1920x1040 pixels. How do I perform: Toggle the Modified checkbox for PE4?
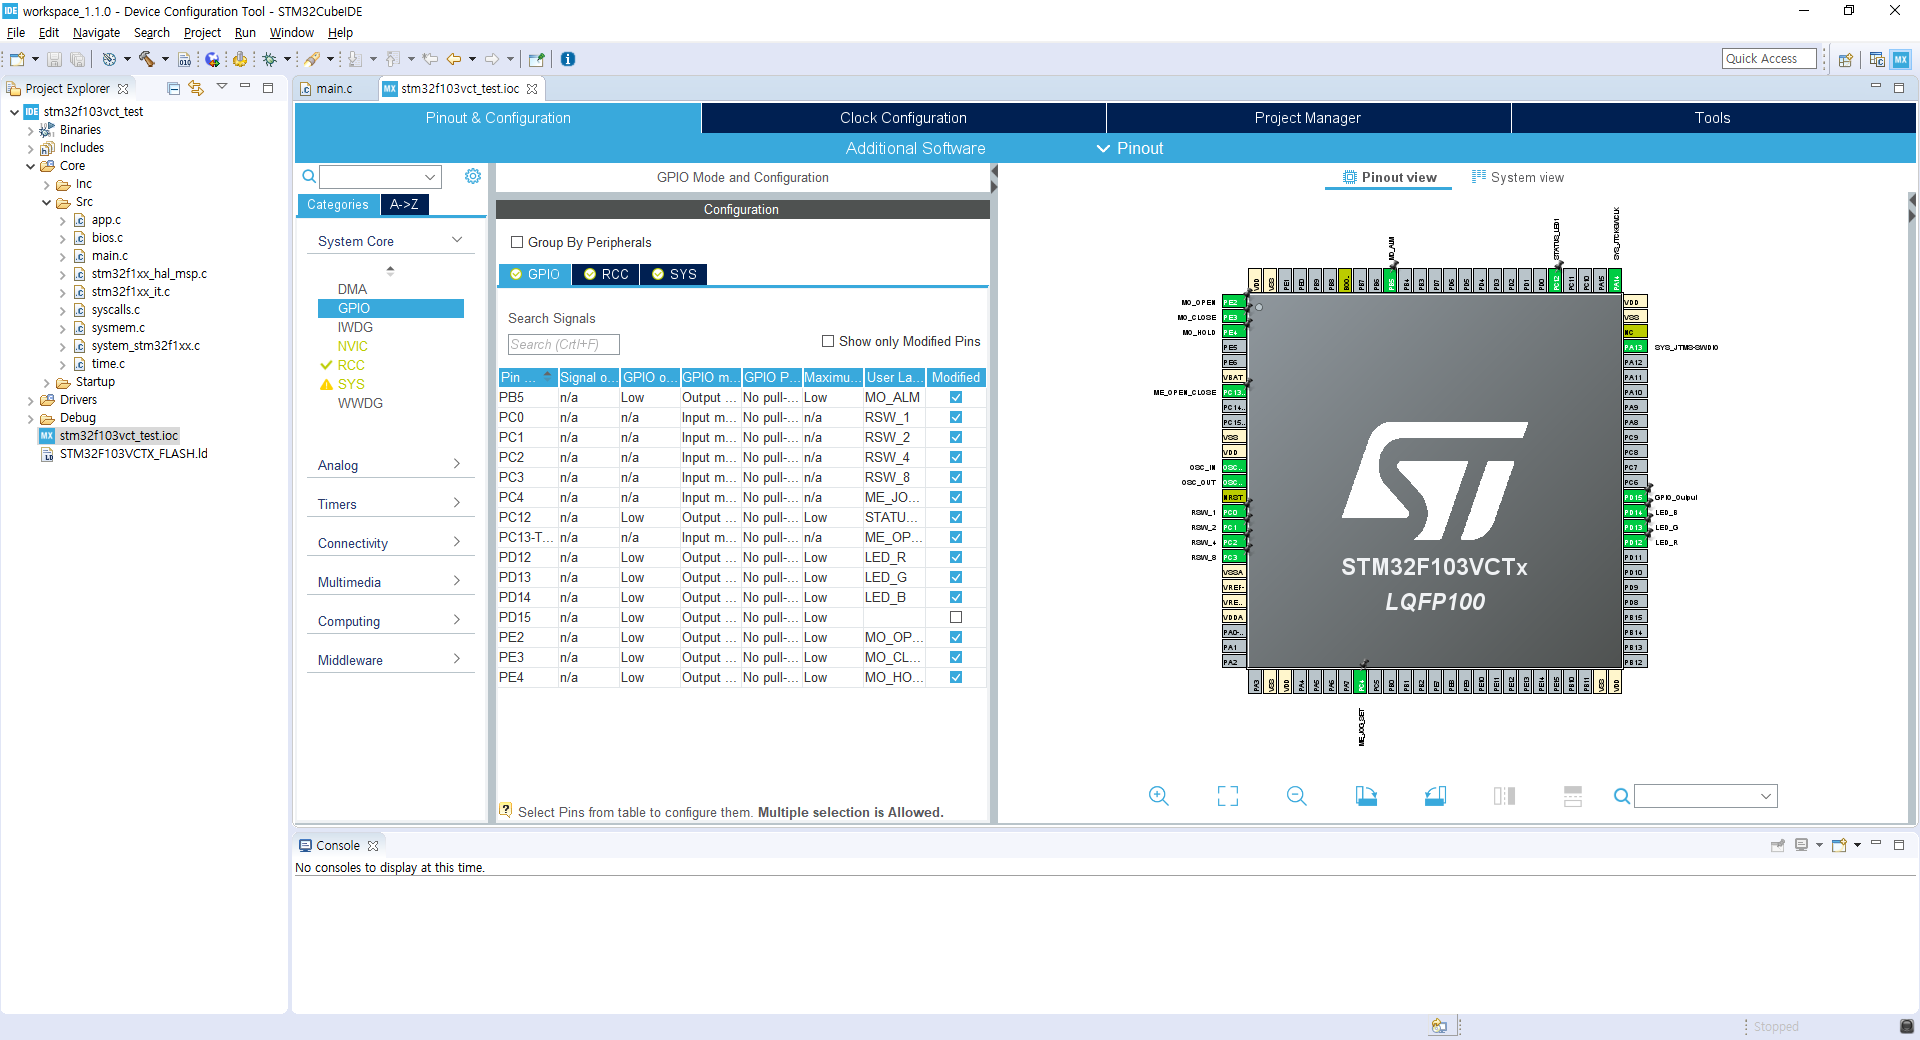coord(956,677)
